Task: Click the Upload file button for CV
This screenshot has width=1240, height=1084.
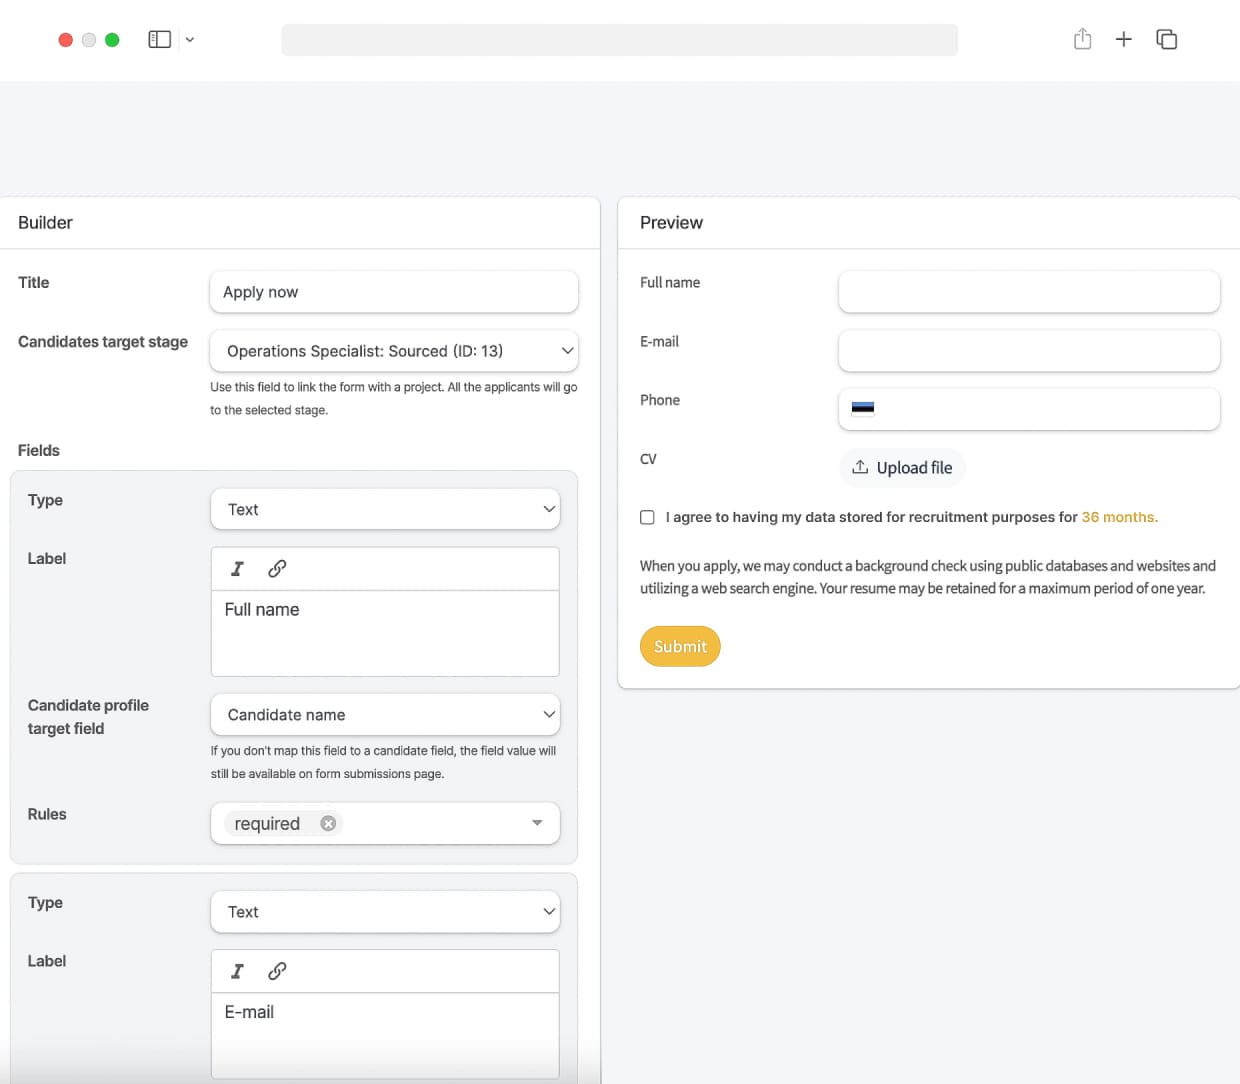Action: 902,467
